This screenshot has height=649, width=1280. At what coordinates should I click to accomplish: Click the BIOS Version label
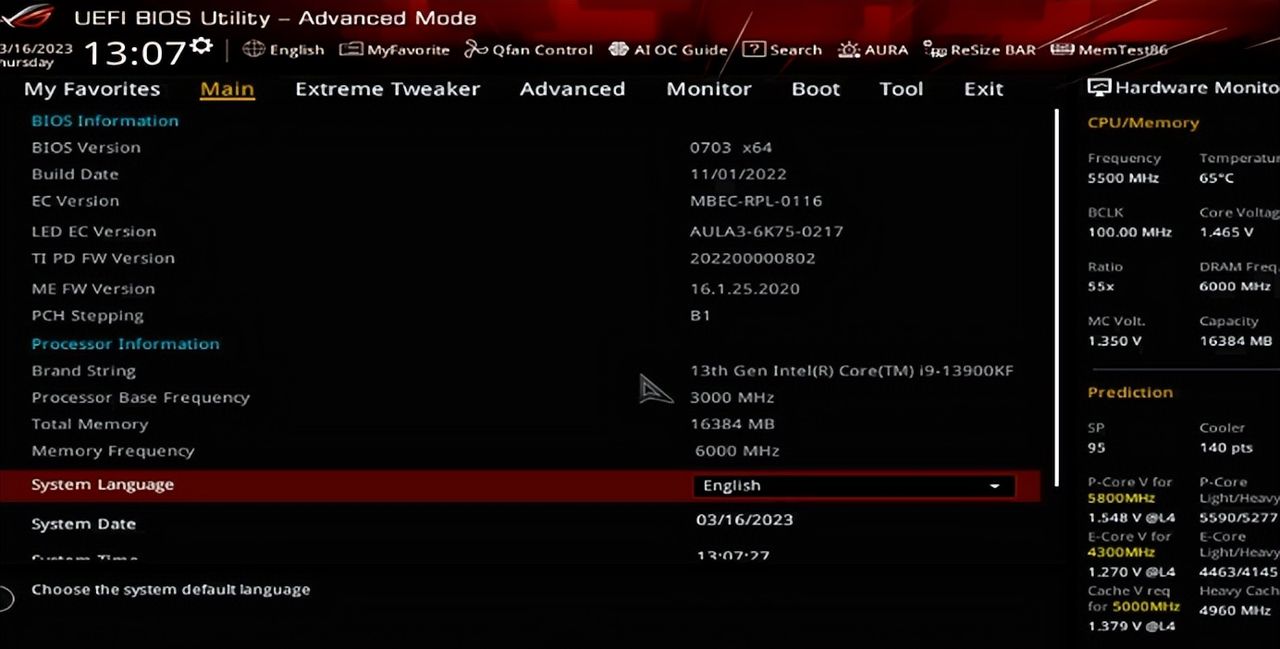point(86,148)
